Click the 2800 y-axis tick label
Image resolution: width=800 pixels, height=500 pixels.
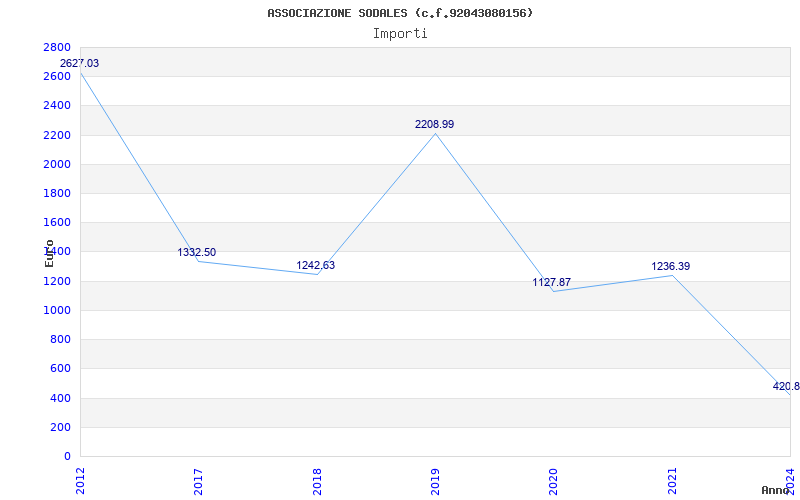[57, 47]
